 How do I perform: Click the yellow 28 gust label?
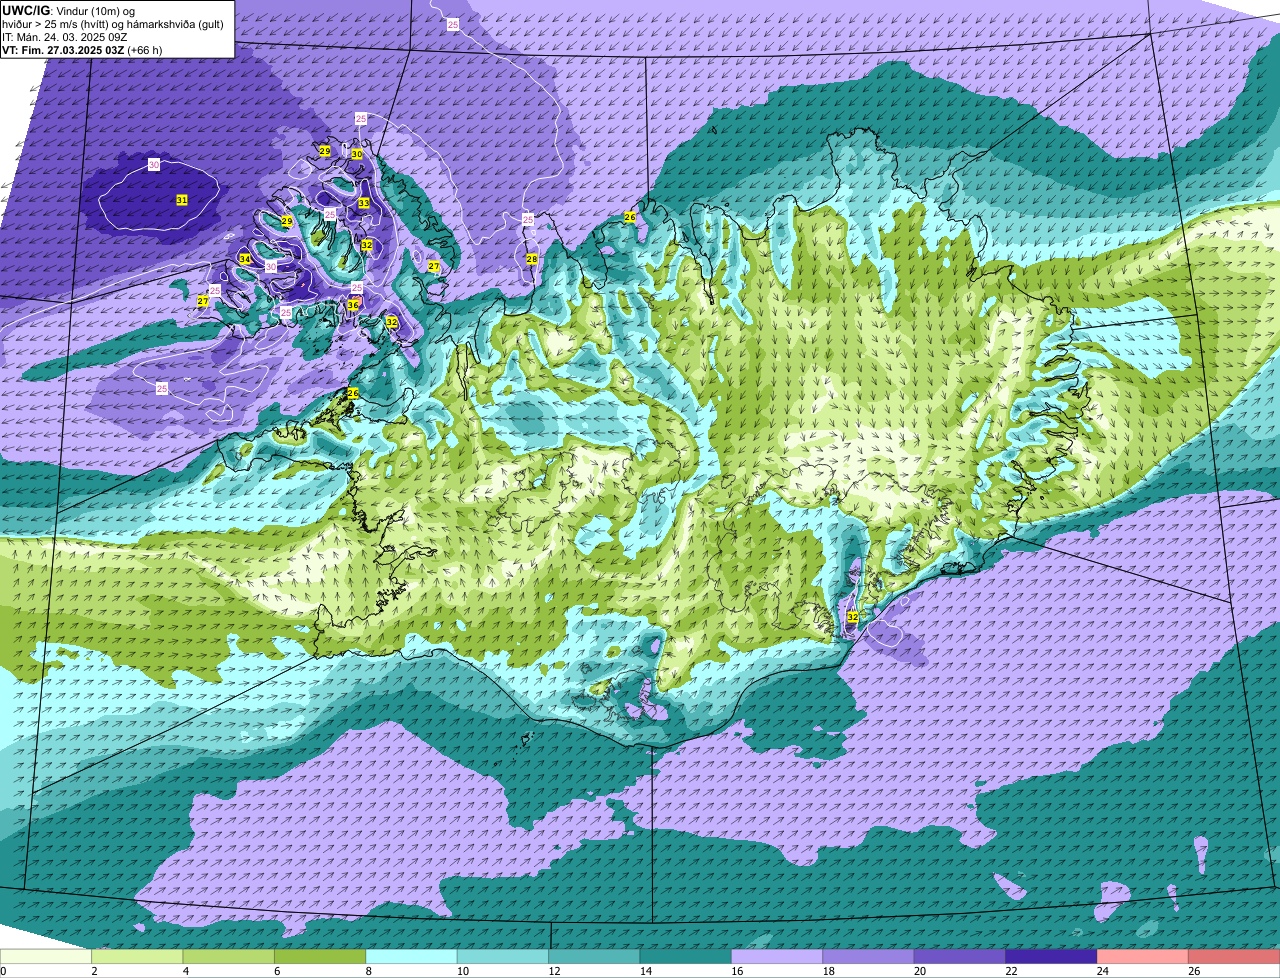(x=532, y=259)
